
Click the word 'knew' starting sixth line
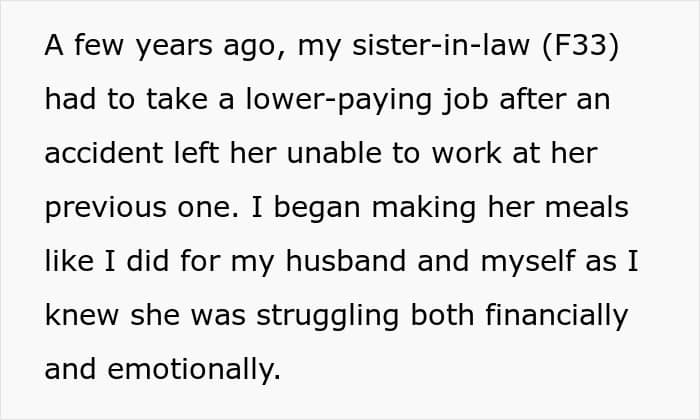pos(82,315)
